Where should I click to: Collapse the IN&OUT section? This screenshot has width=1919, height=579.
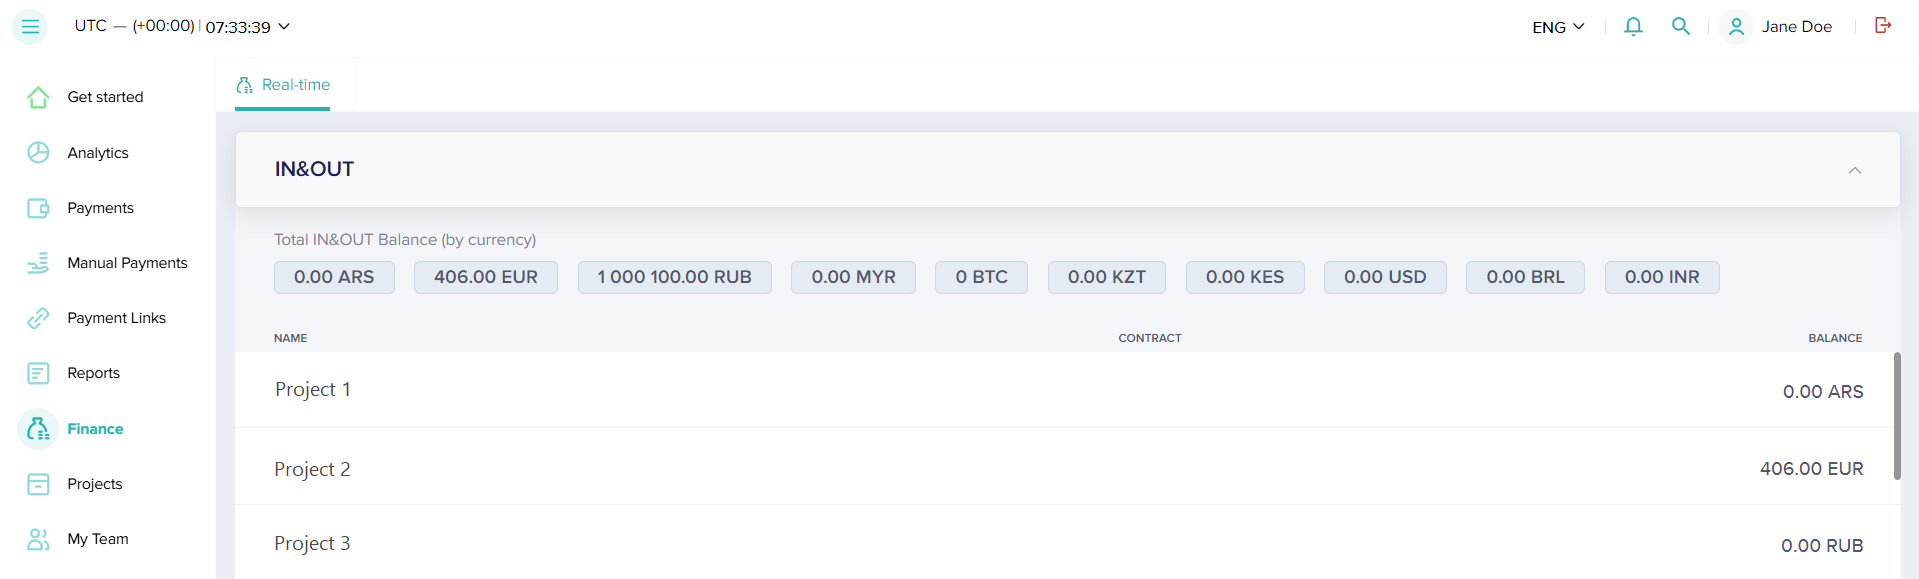pyautogui.click(x=1854, y=170)
